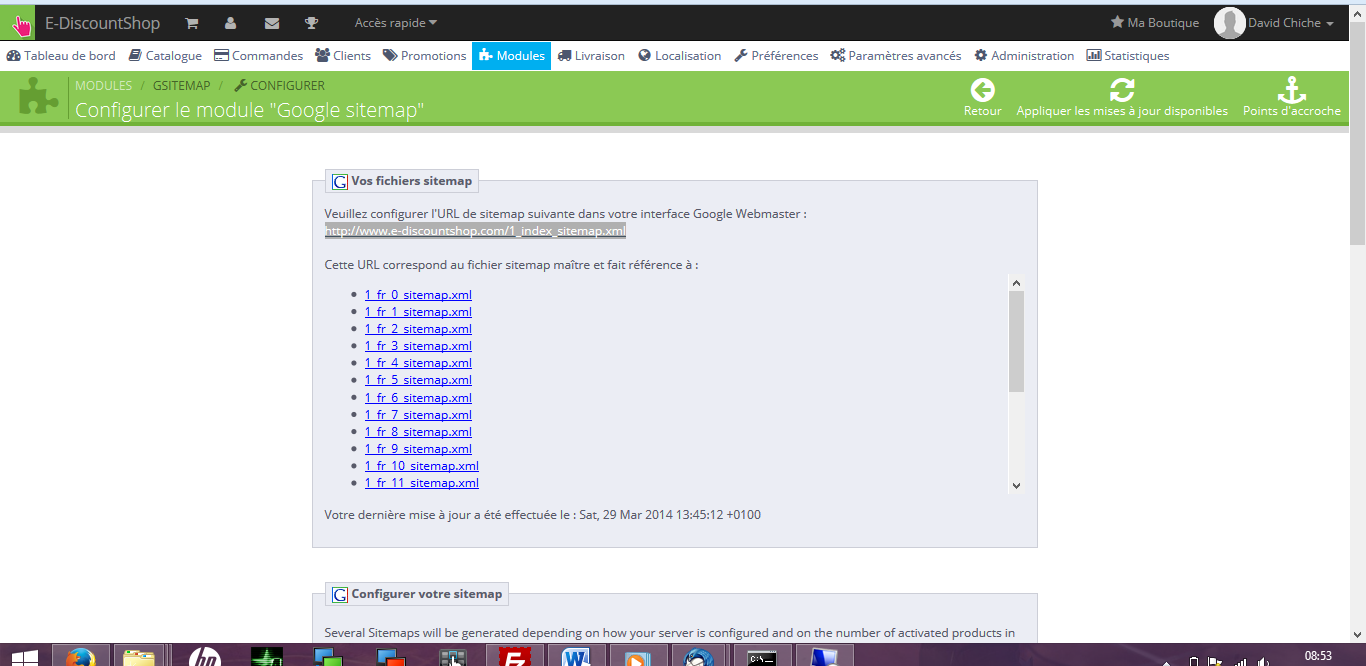The image size is (1366, 666).
Task: Click the CONFIGURER breadcrumb
Action: click(280, 86)
